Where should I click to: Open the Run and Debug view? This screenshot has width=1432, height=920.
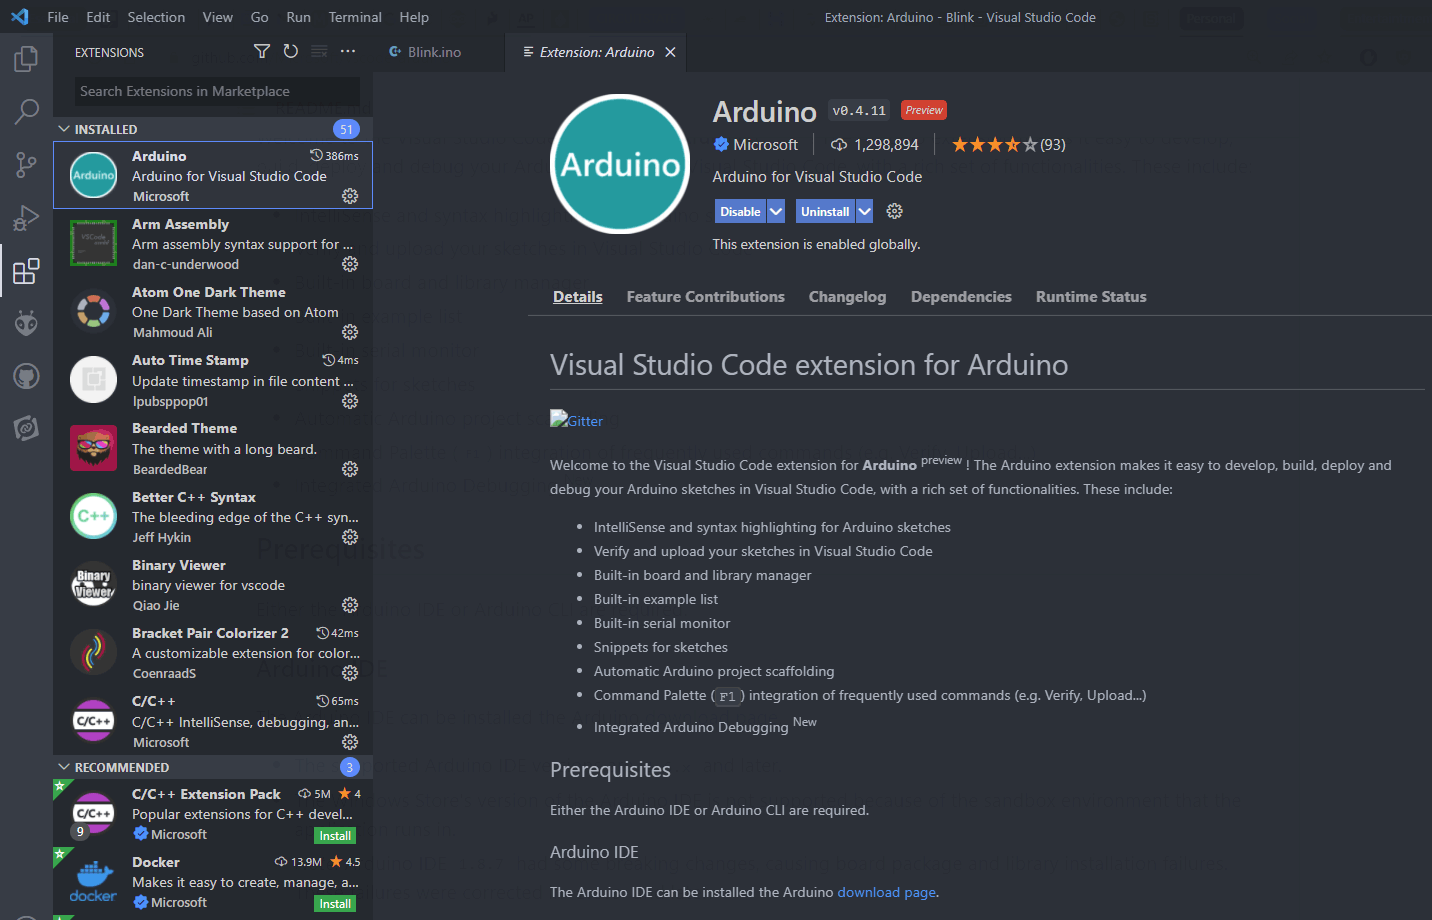click(26, 217)
